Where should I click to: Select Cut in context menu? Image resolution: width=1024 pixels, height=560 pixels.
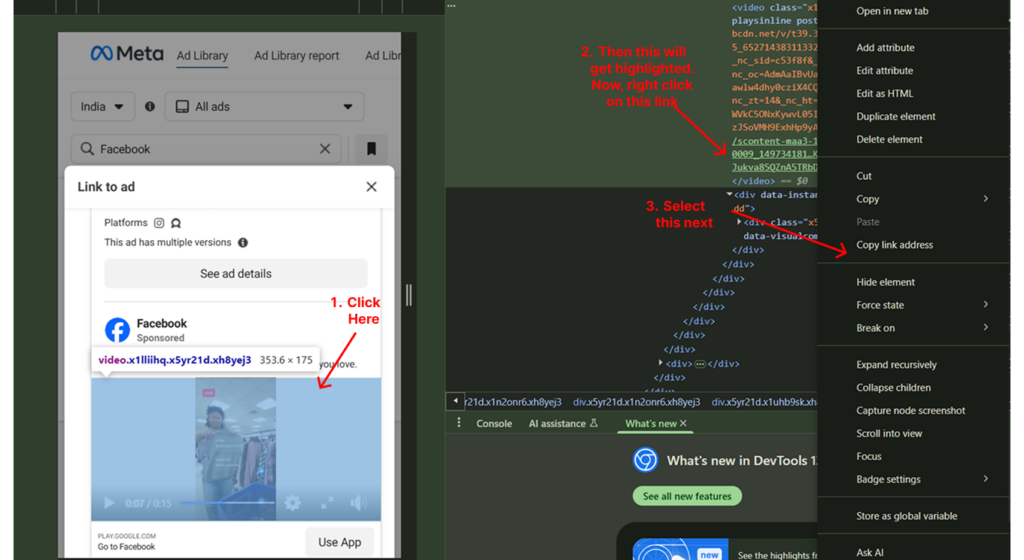pyautogui.click(x=864, y=176)
